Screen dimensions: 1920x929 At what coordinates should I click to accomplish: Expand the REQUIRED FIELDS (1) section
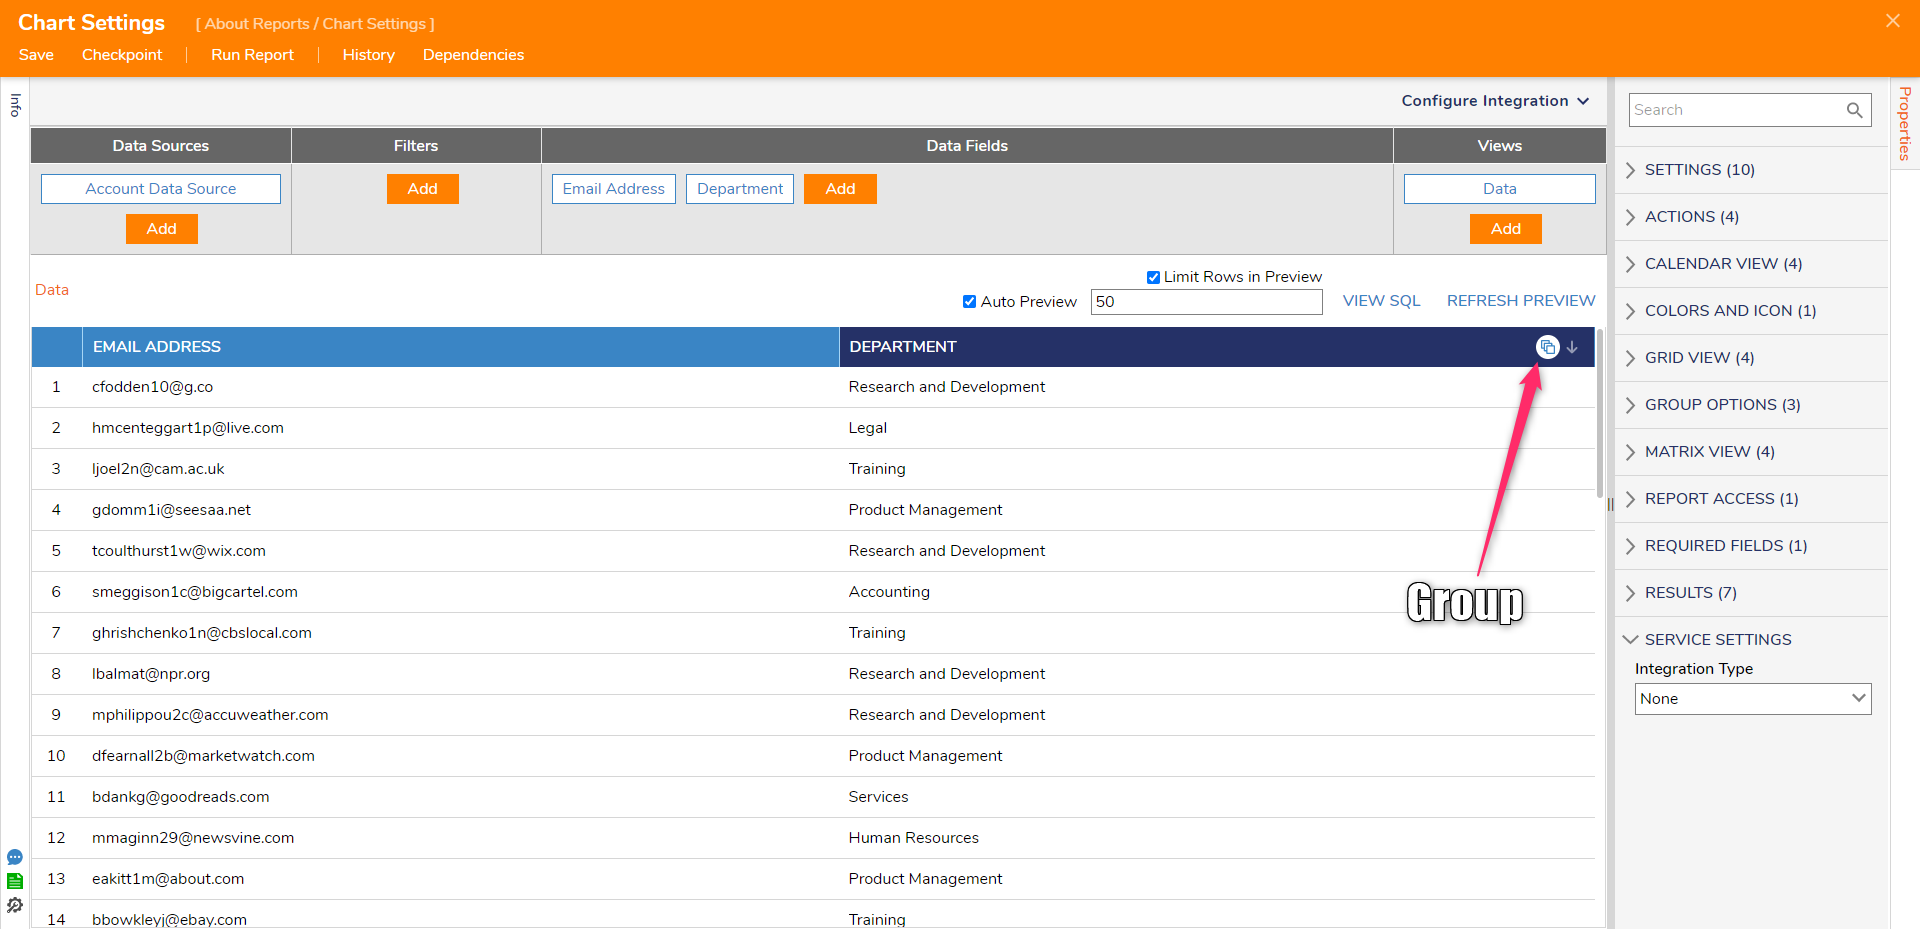[1751, 546]
